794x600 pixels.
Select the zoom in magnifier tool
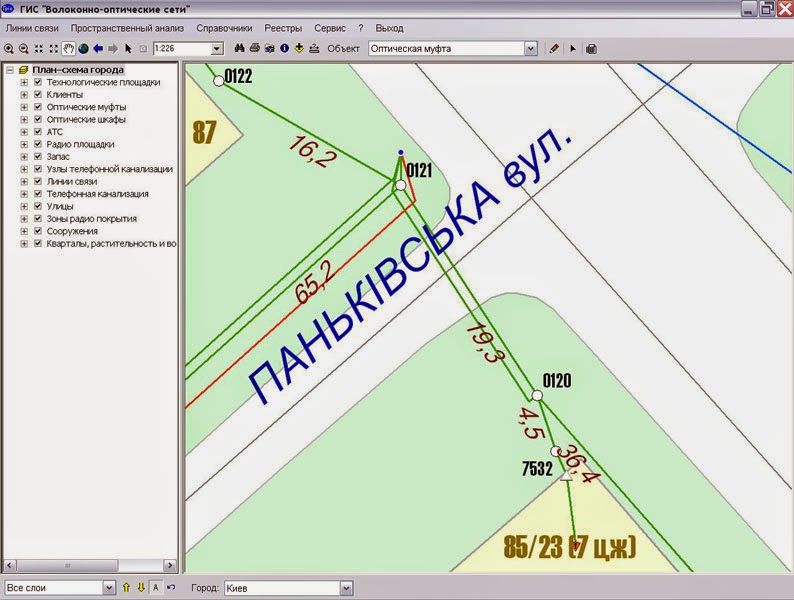9,49
